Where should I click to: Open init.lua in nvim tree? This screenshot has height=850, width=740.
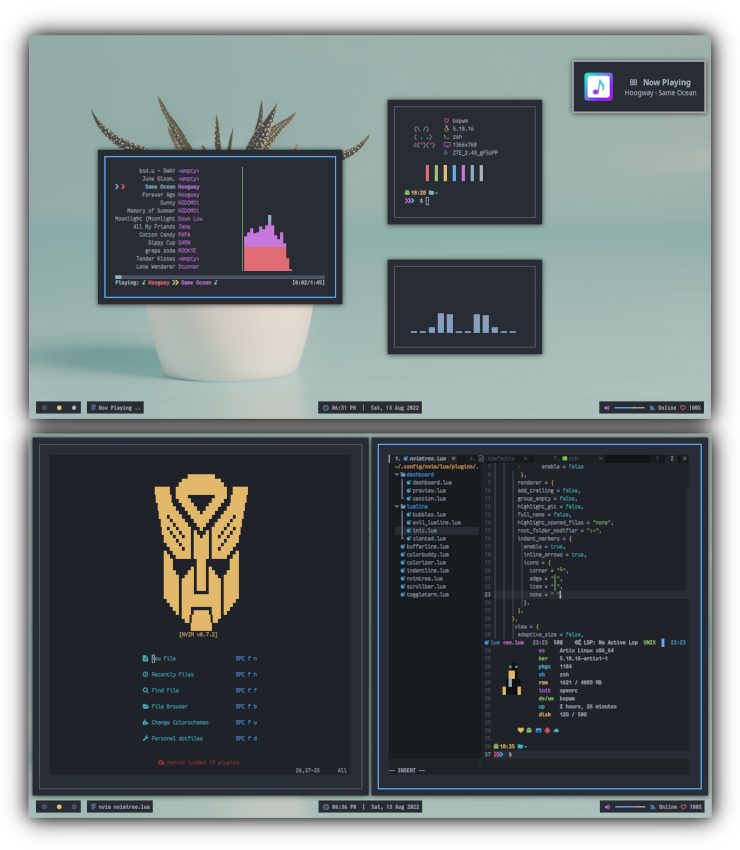[x=424, y=530]
